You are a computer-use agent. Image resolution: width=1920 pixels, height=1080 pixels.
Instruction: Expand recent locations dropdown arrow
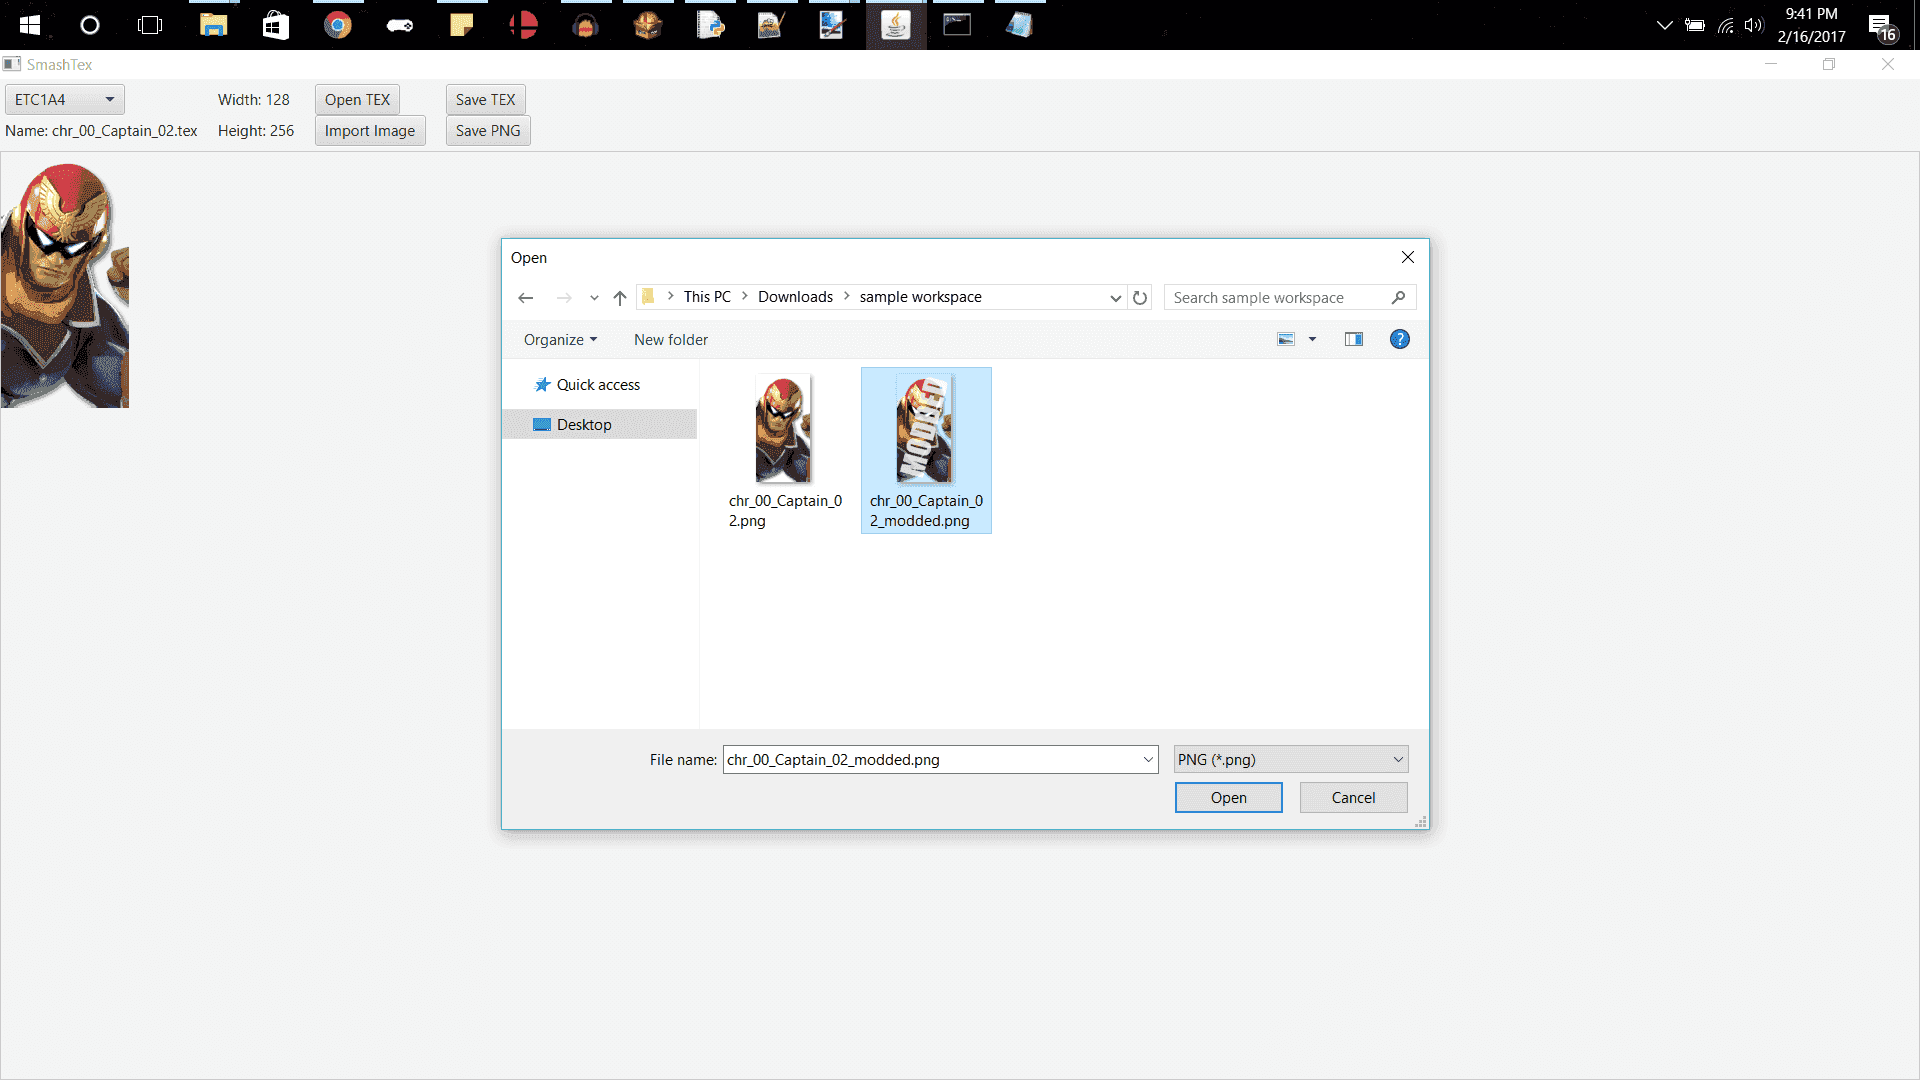pos(594,298)
